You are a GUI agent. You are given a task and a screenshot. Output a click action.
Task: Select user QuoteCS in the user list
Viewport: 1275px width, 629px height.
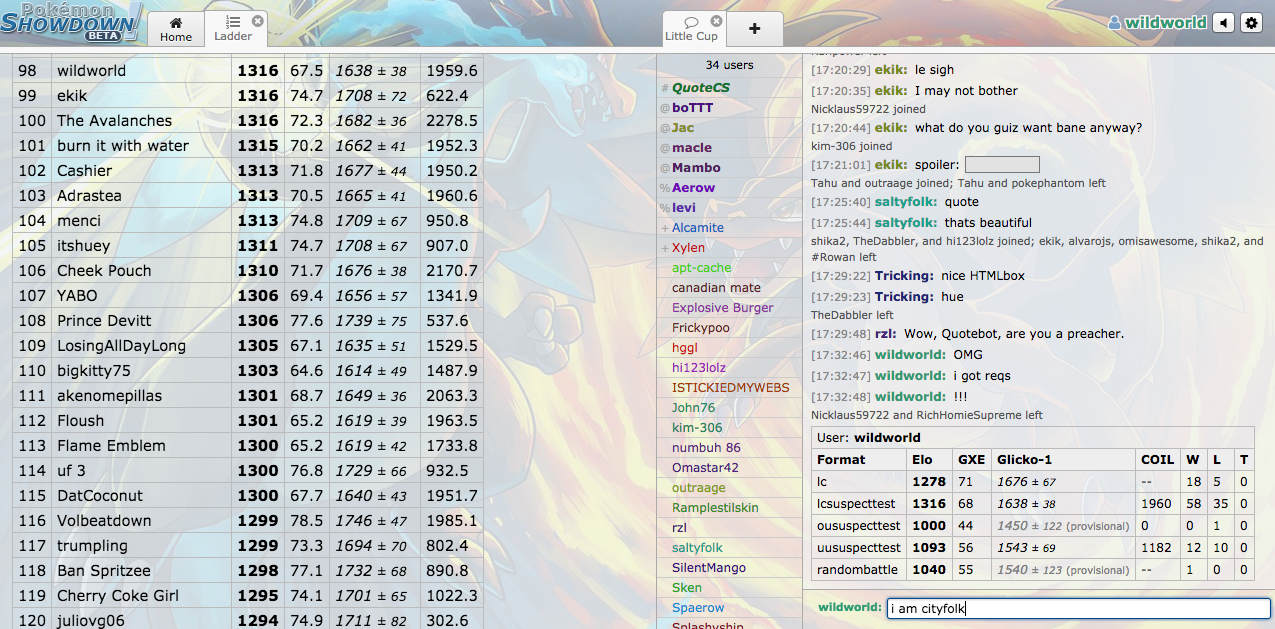point(700,88)
